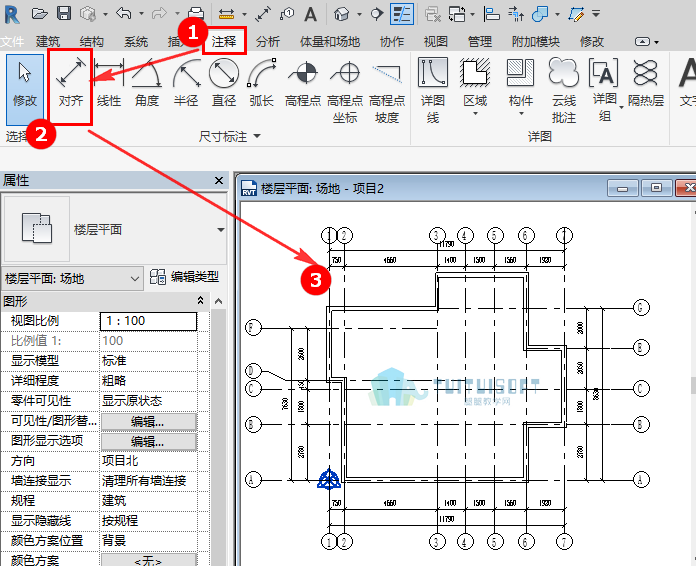The width and height of the screenshot is (696, 566).
Task: Select the 云线批注 revision cloud tool
Action: click(564, 91)
